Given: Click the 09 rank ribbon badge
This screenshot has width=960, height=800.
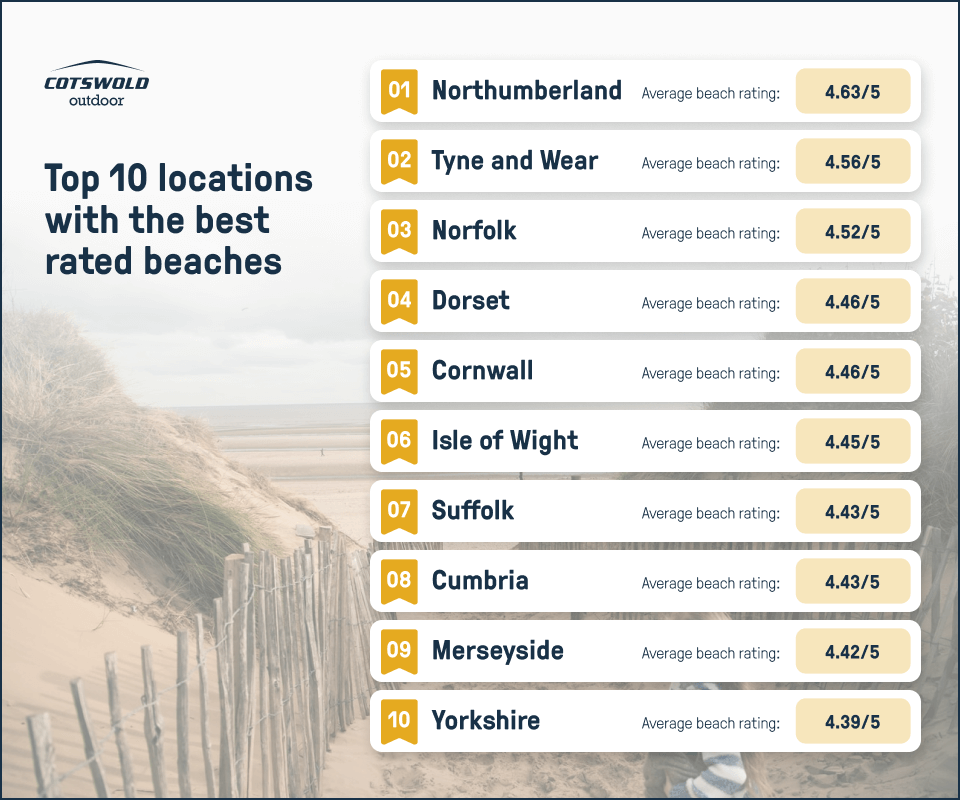Looking at the screenshot, I should [399, 652].
